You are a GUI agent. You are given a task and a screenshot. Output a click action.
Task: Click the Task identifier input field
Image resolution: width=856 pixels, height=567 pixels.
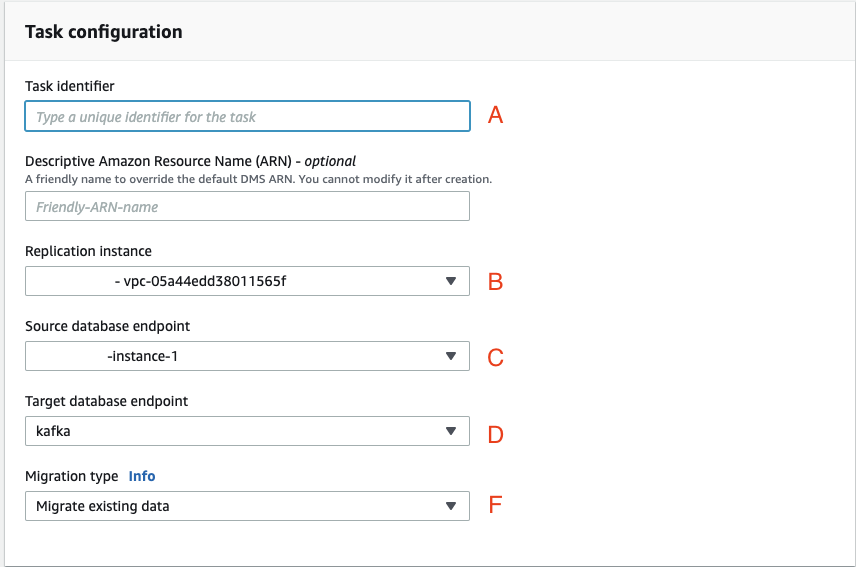tap(246, 117)
